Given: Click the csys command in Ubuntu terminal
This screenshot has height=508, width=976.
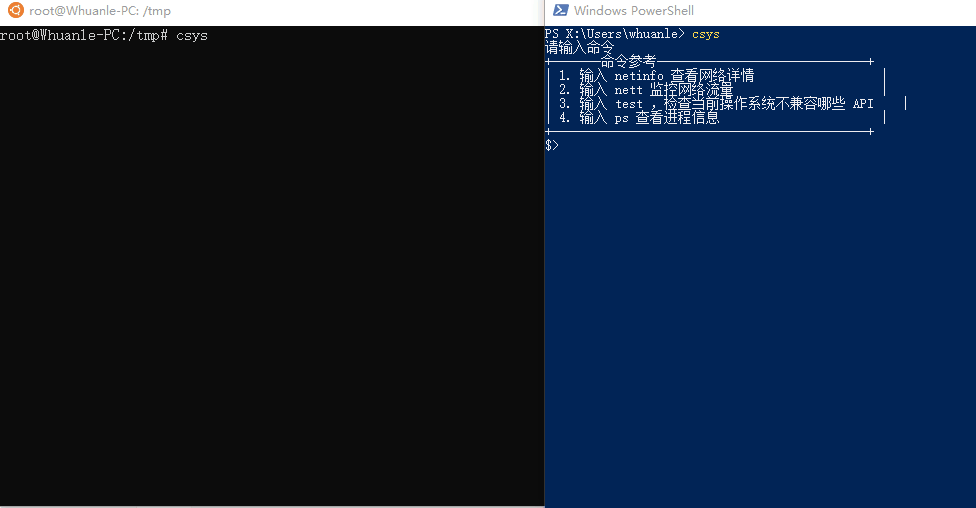Looking at the screenshot, I should tap(192, 36).
